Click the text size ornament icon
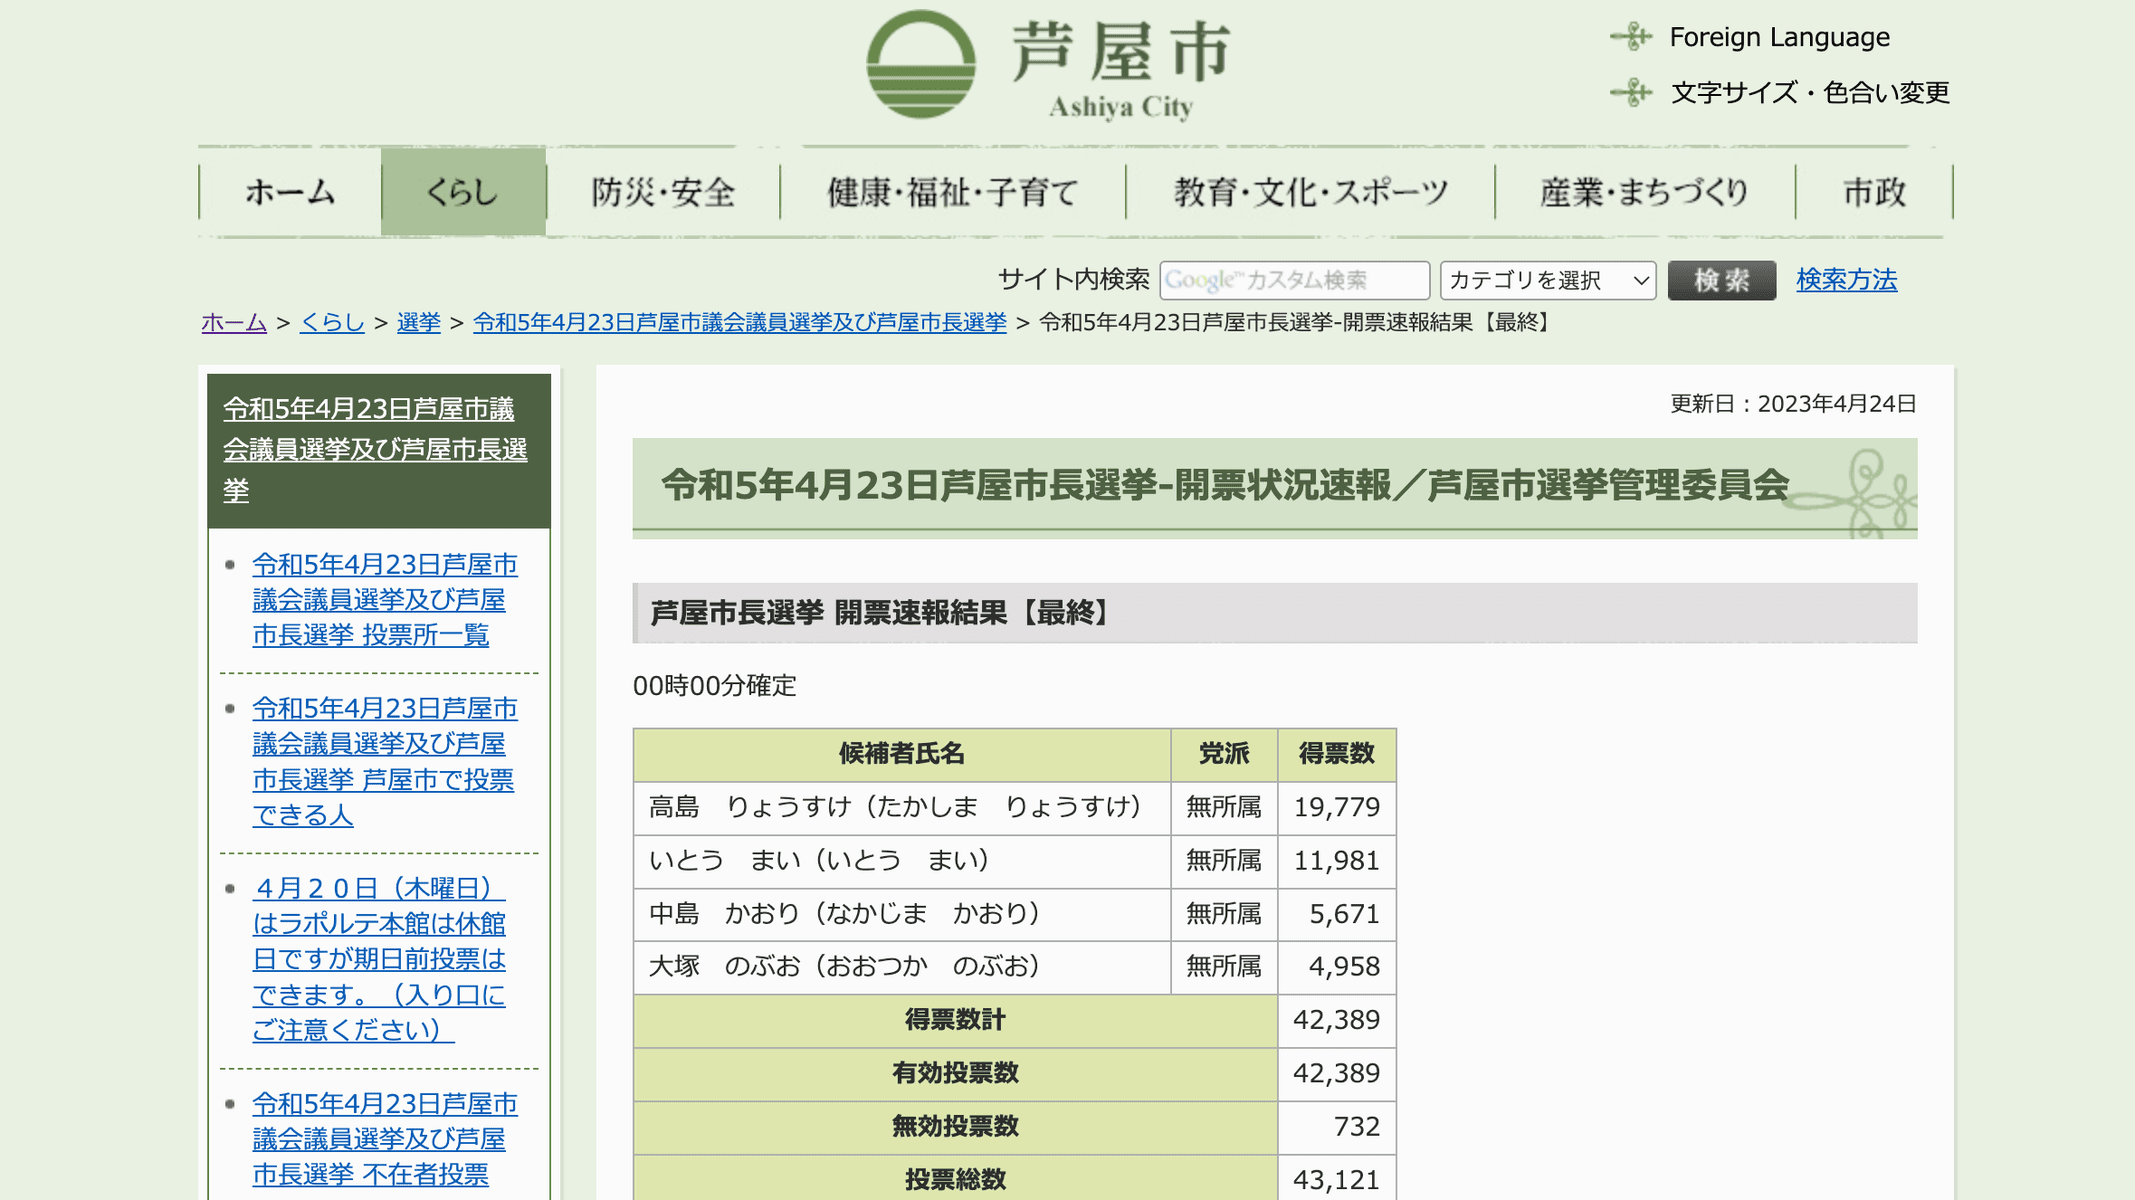The image size is (2135, 1200). (1631, 93)
